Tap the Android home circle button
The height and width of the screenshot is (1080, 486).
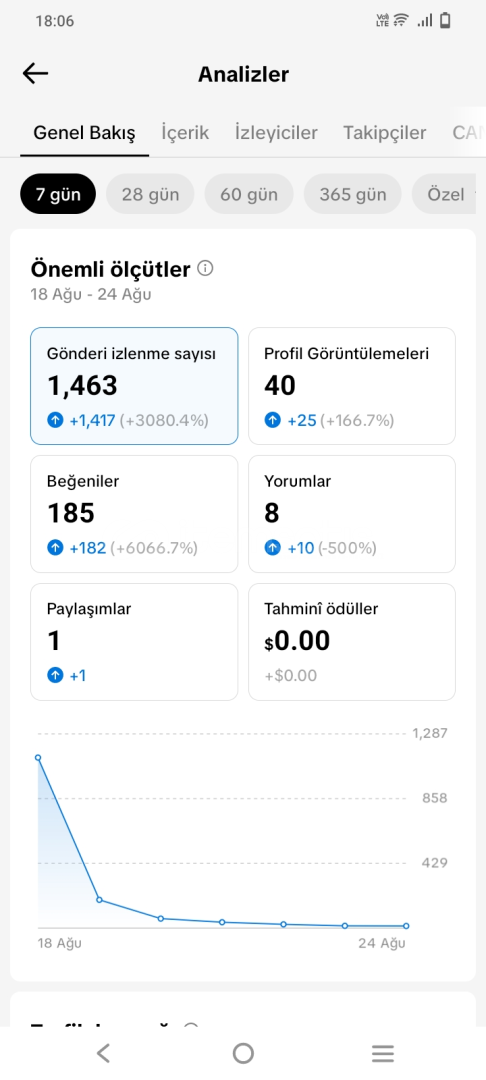[243, 1052]
